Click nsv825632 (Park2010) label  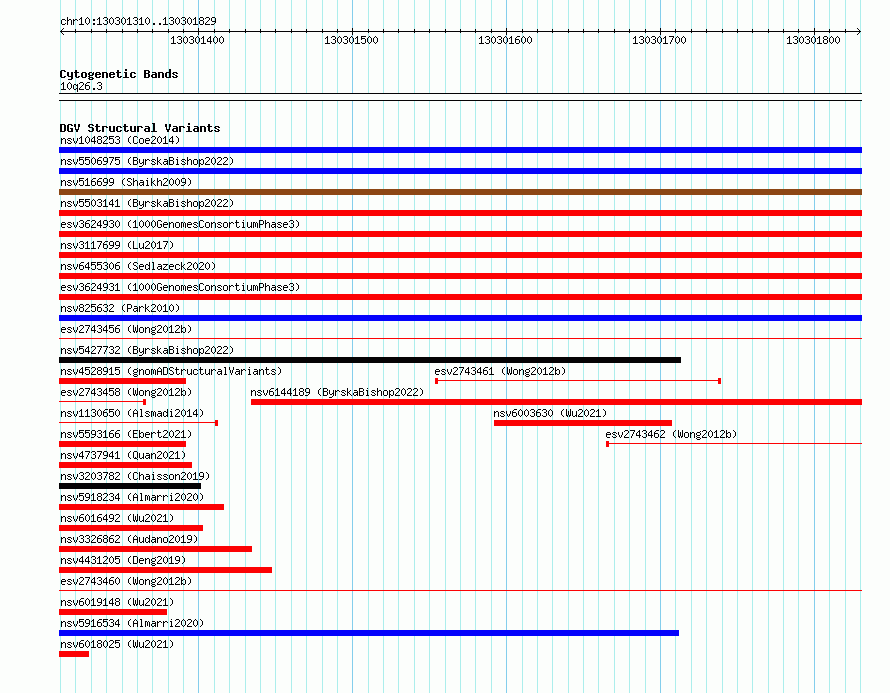pos(120,308)
